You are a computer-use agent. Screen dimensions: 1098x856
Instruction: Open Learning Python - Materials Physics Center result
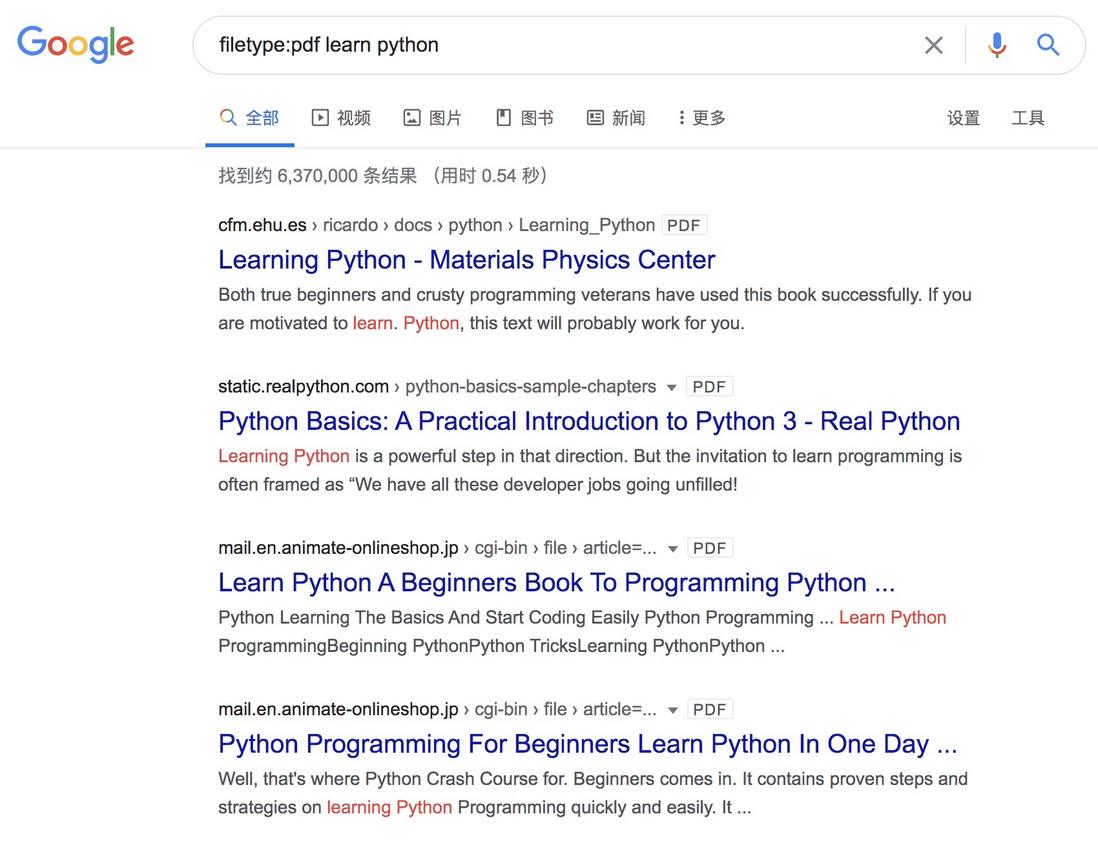coord(466,260)
